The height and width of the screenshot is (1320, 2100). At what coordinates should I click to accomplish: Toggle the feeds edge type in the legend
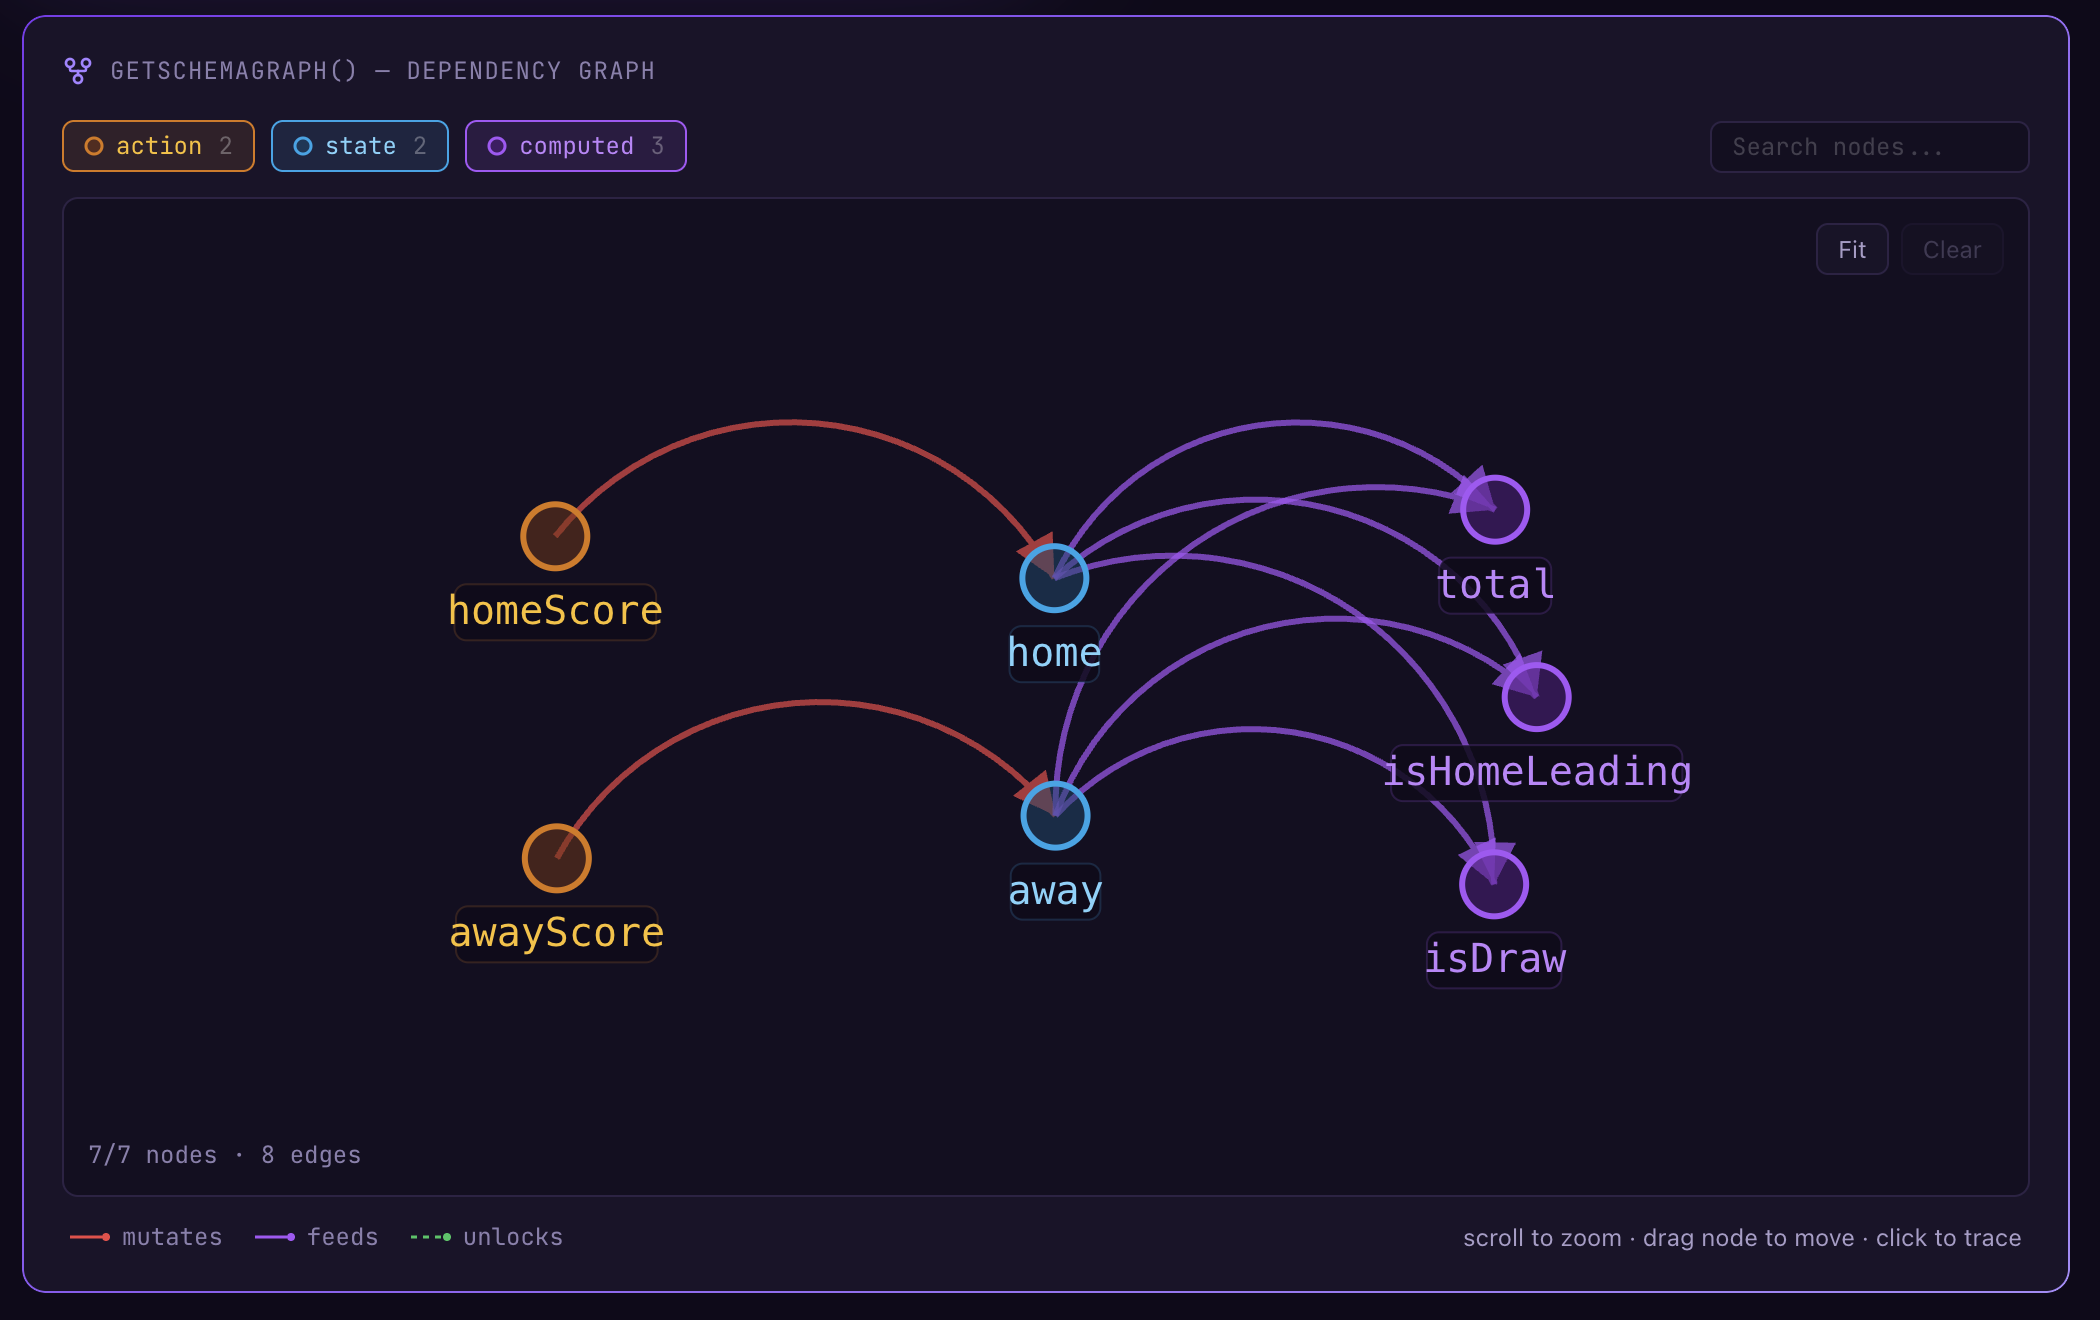(316, 1237)
